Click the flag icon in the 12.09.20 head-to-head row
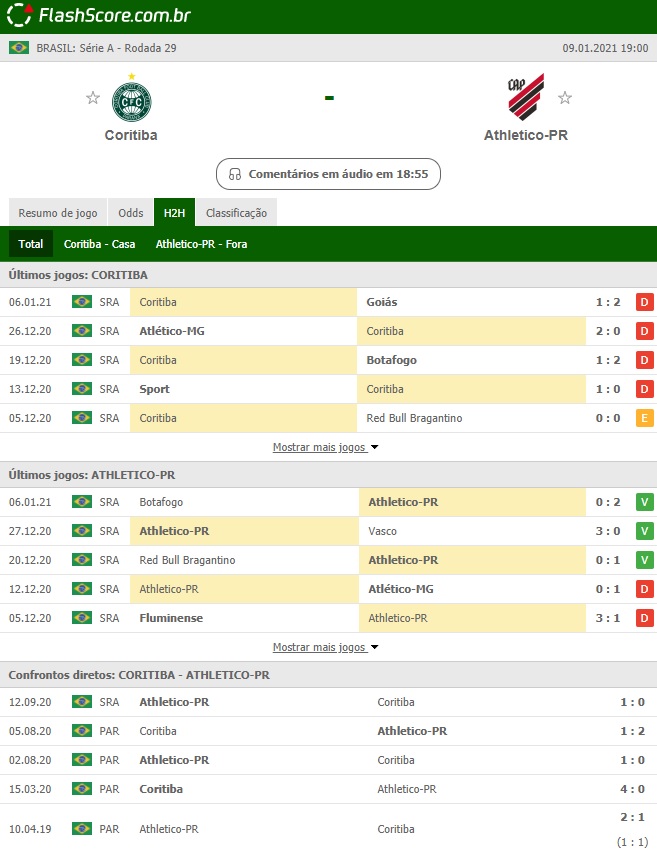657x853 pixels. point(82,701)
